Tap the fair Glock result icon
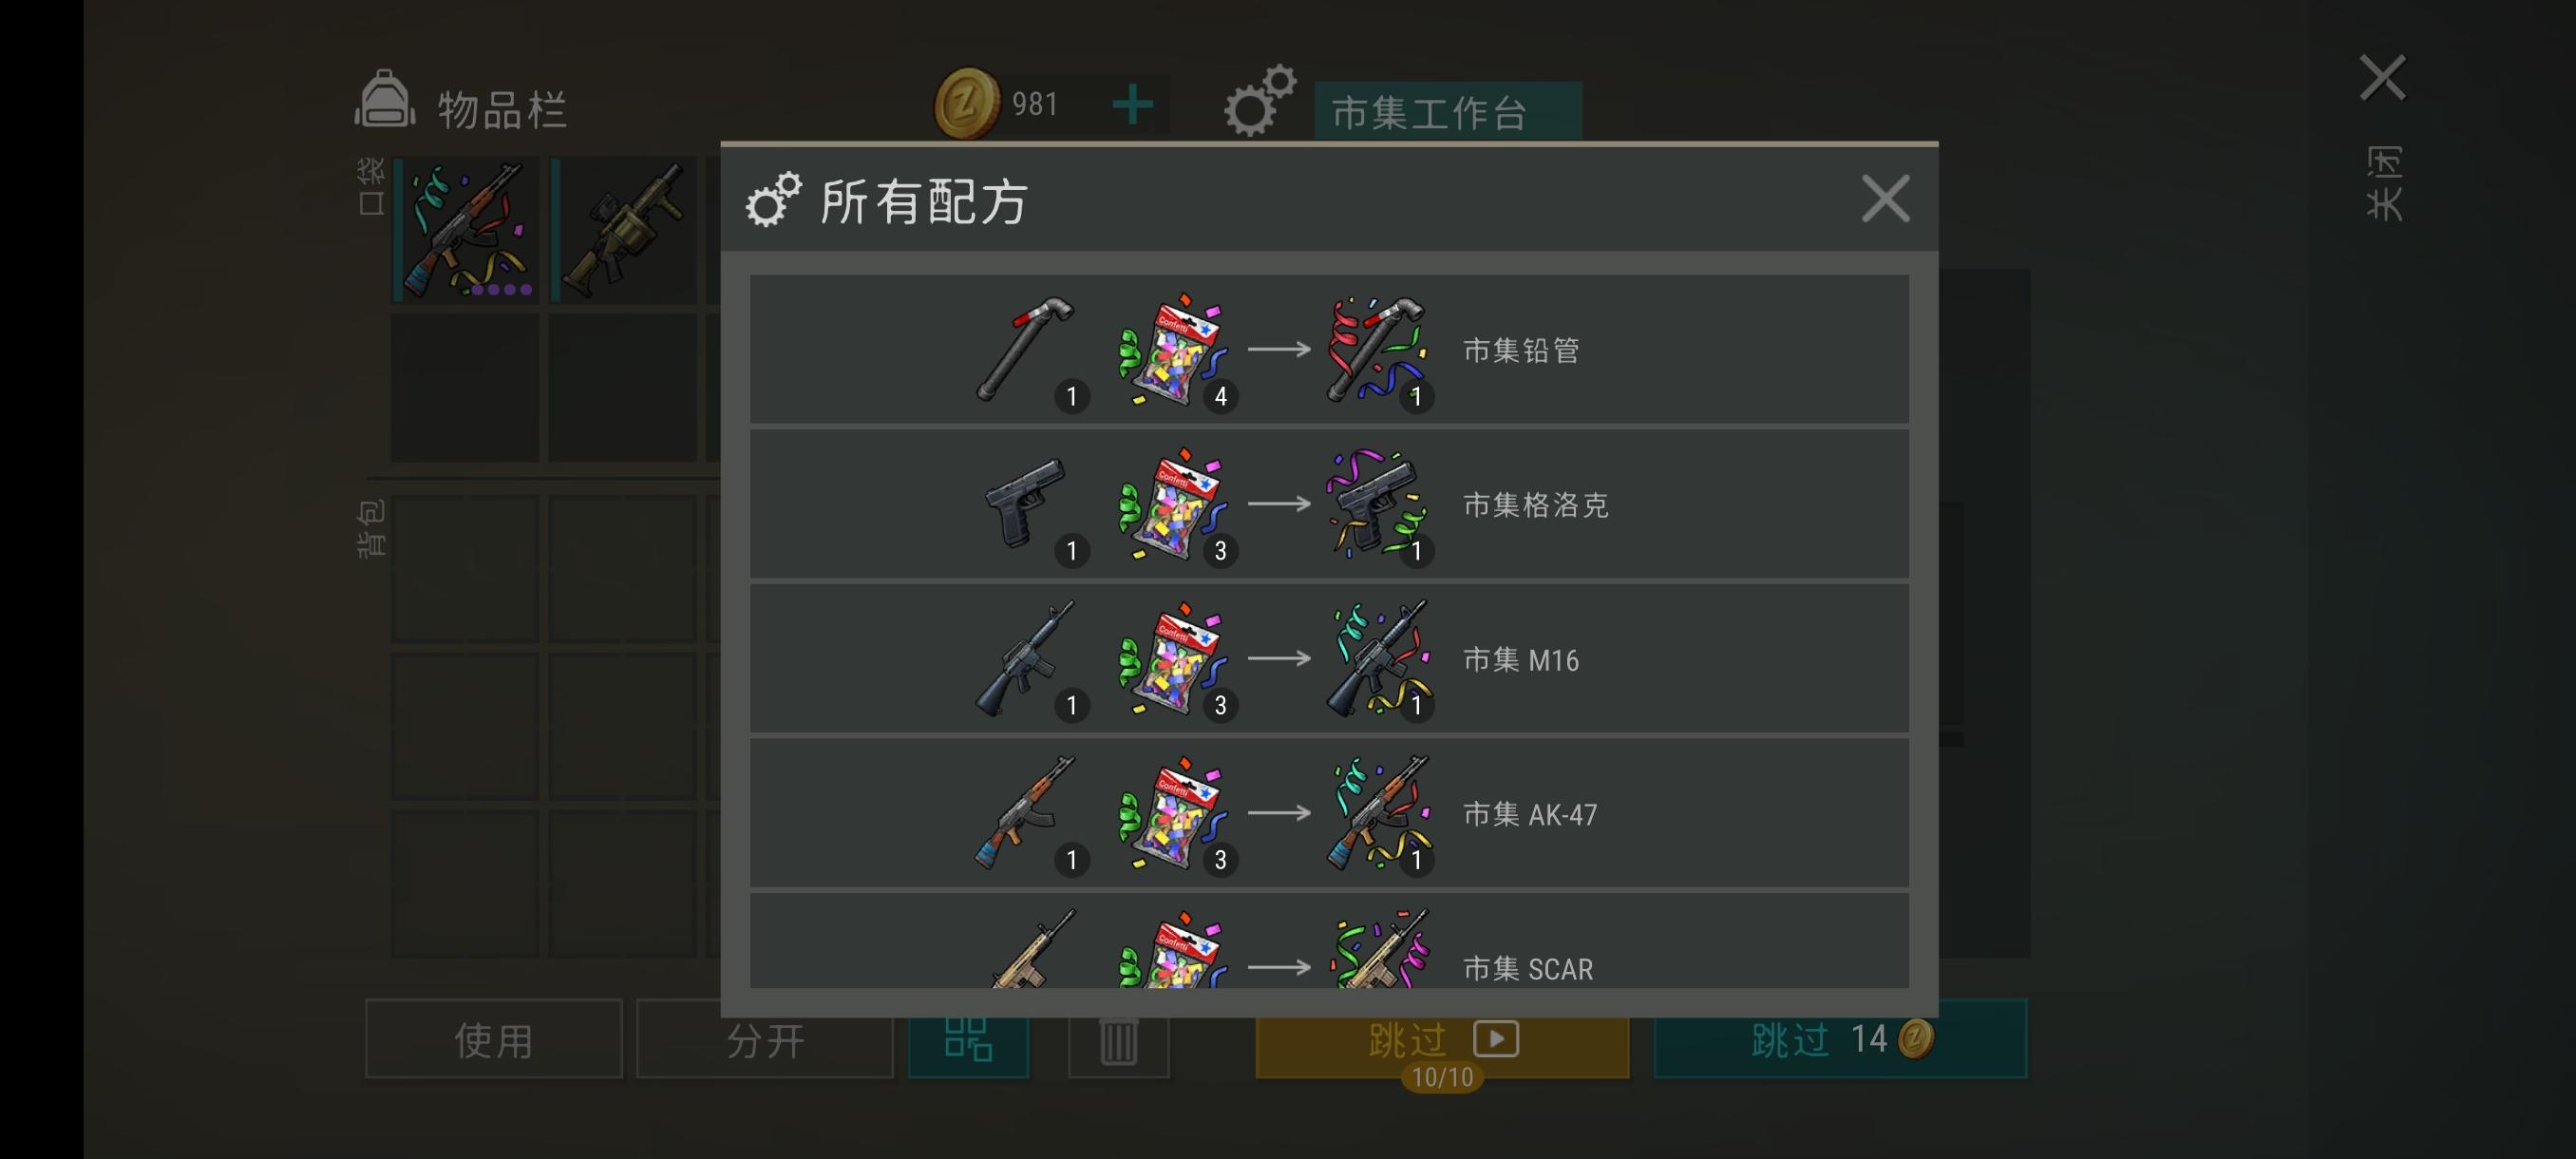 (1378, 502)
